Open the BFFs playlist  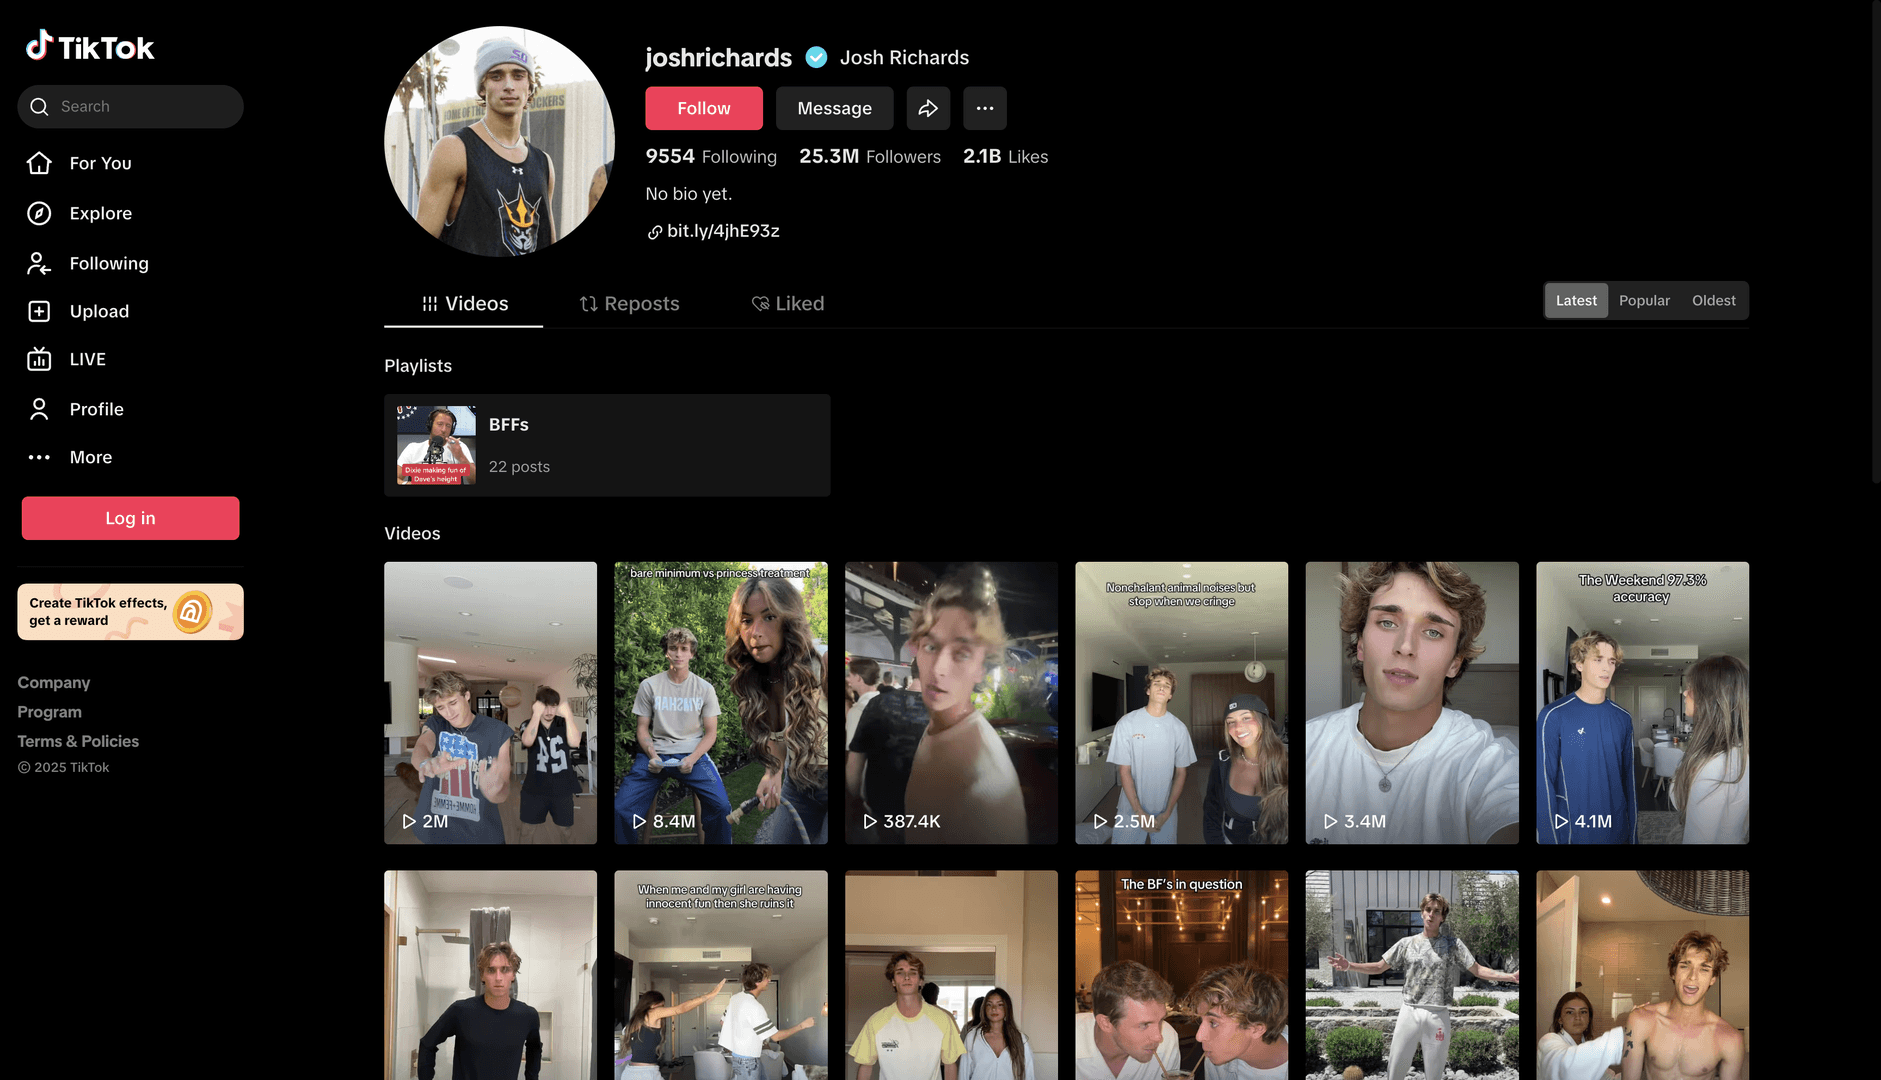click(x=606, y=445)
